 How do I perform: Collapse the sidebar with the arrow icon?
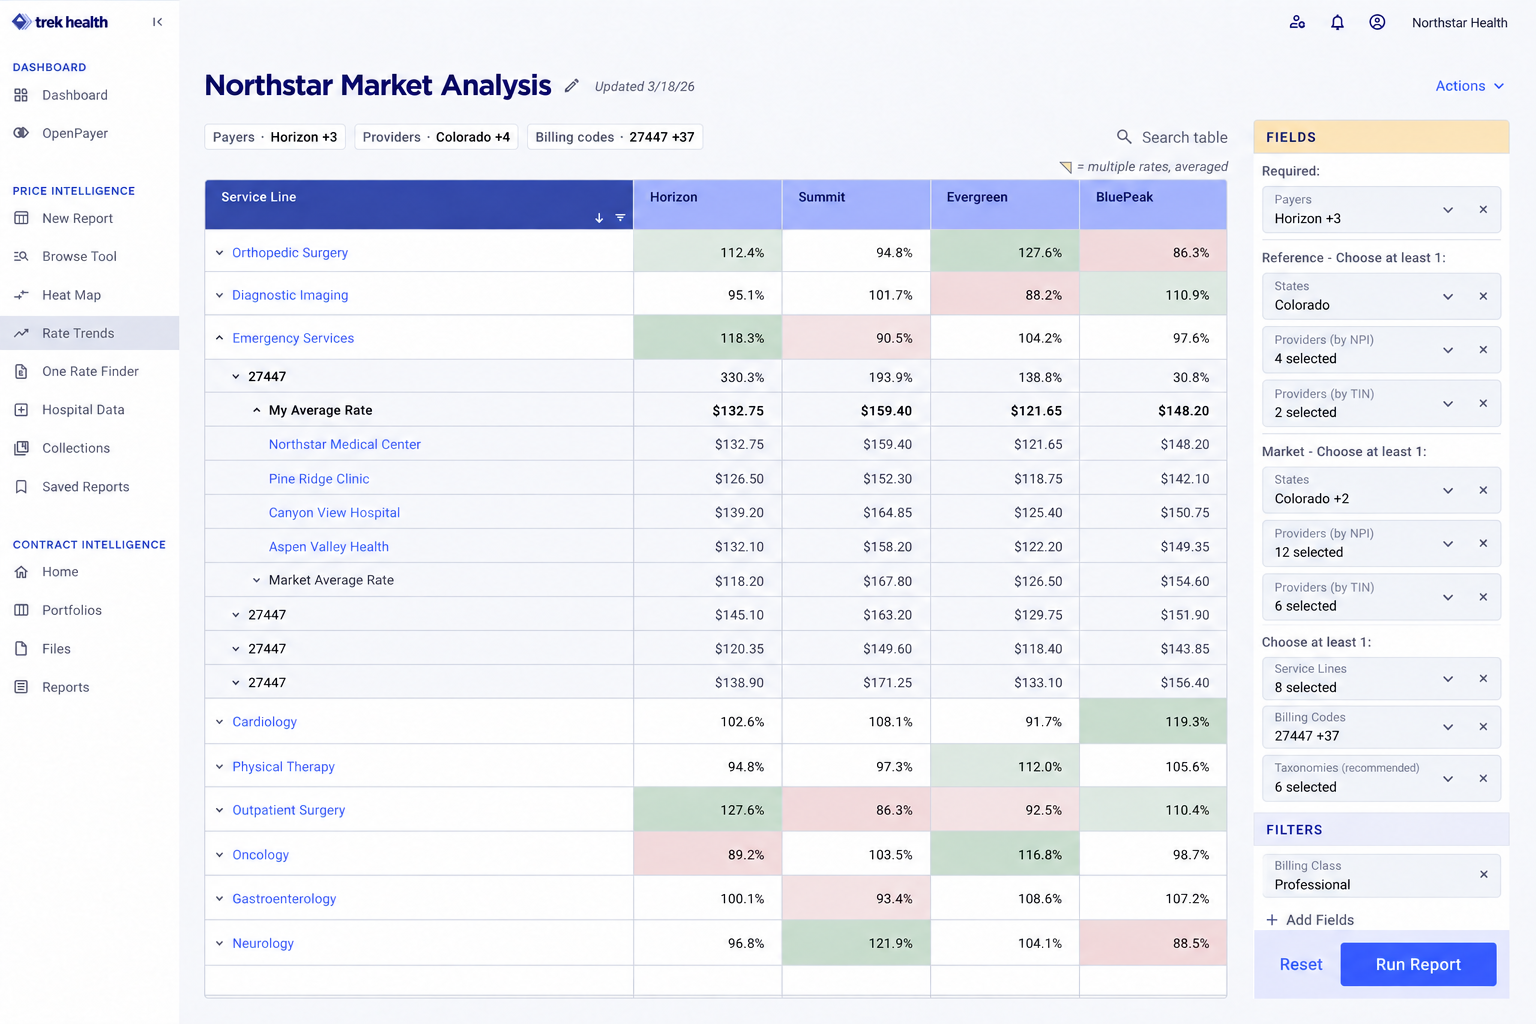pos(157,22)
